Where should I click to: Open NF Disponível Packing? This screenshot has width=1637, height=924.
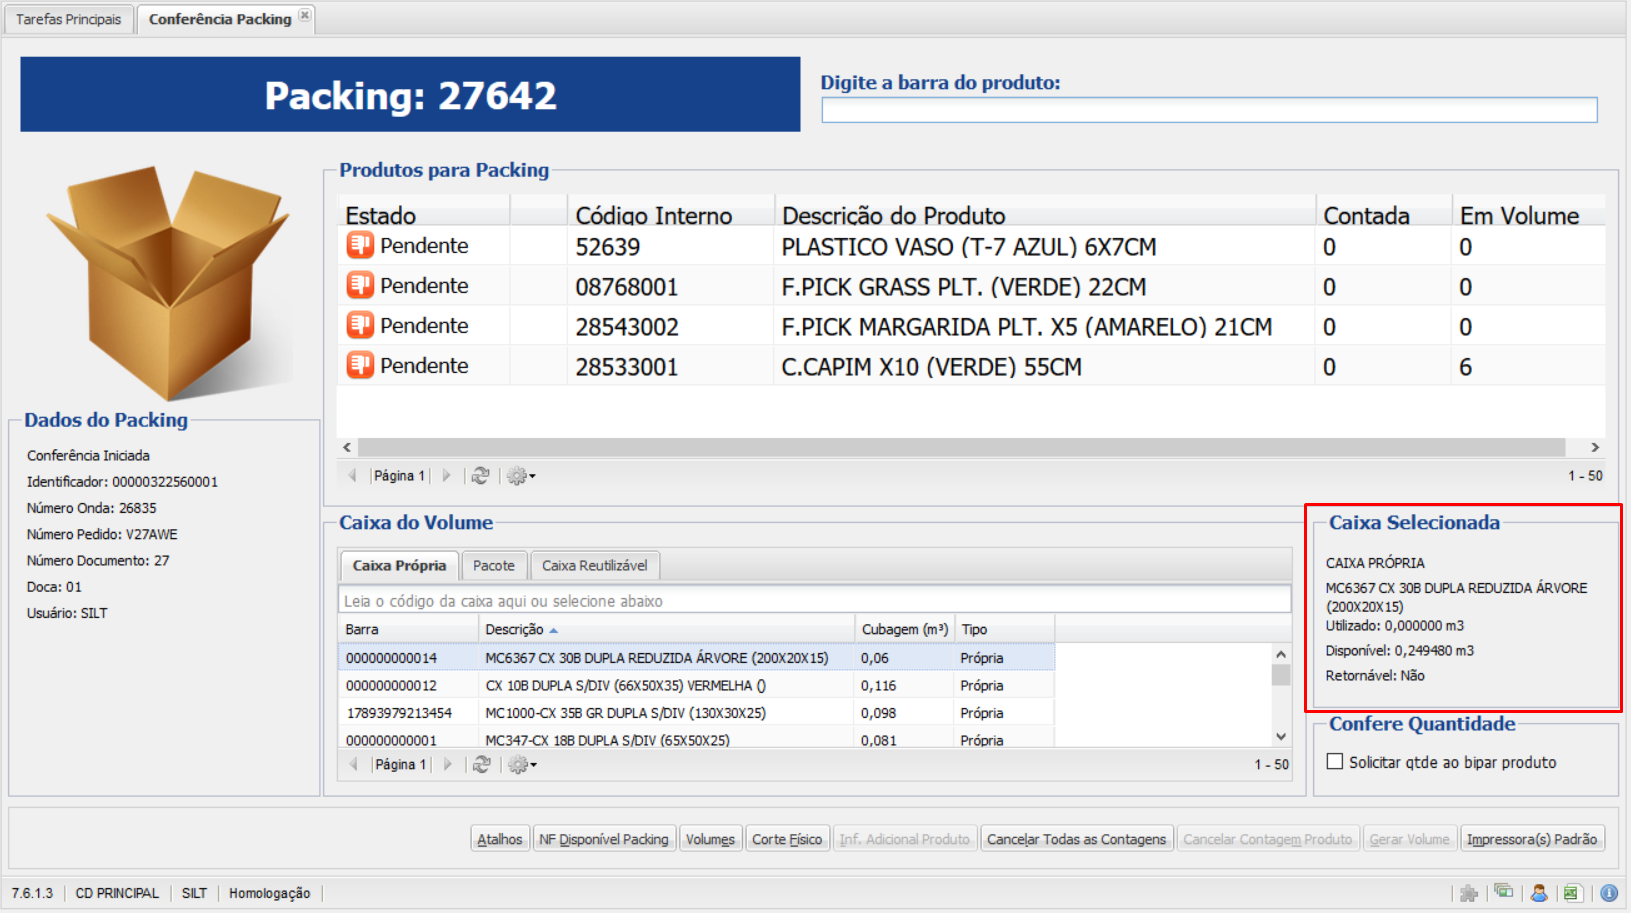[x=604, y=839]
